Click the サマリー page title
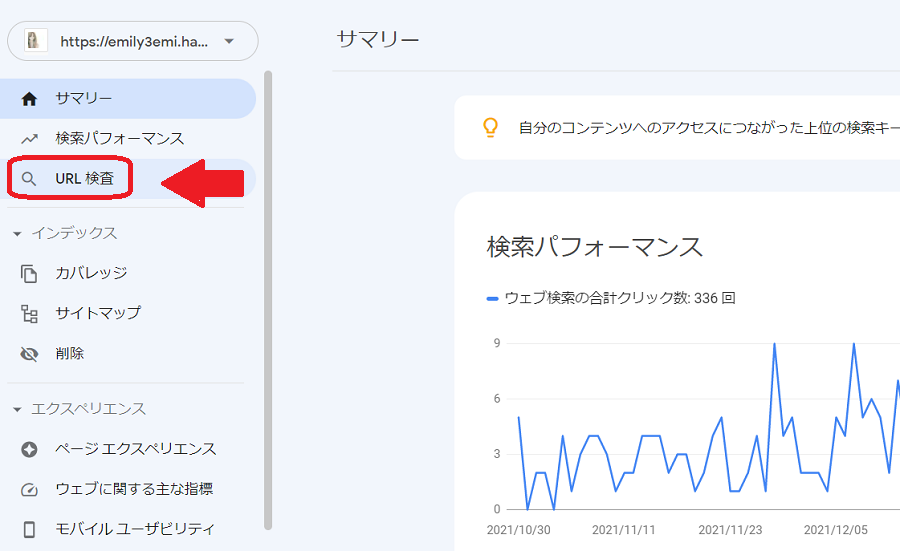Viewport: 900px width, 551px height. point(378,39)
